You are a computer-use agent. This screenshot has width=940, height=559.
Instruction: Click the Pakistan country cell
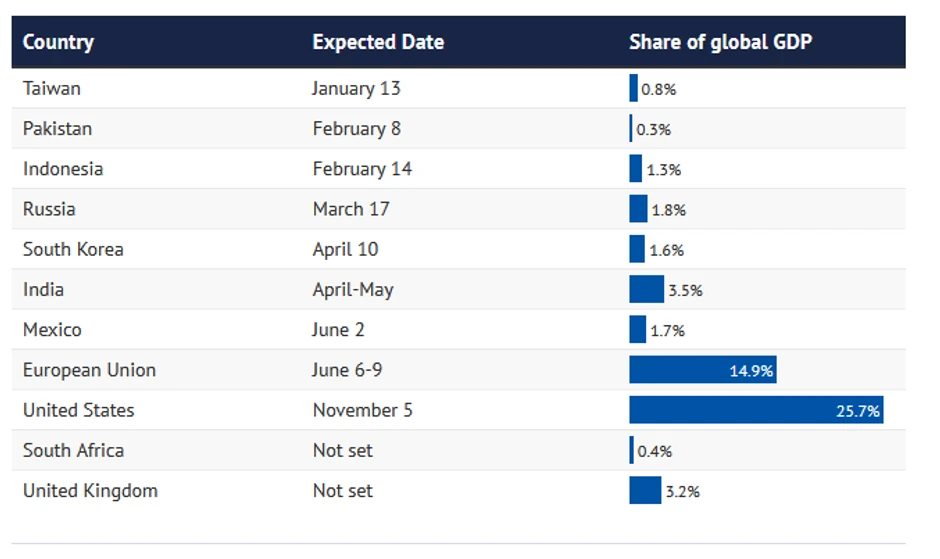point(57,129)
